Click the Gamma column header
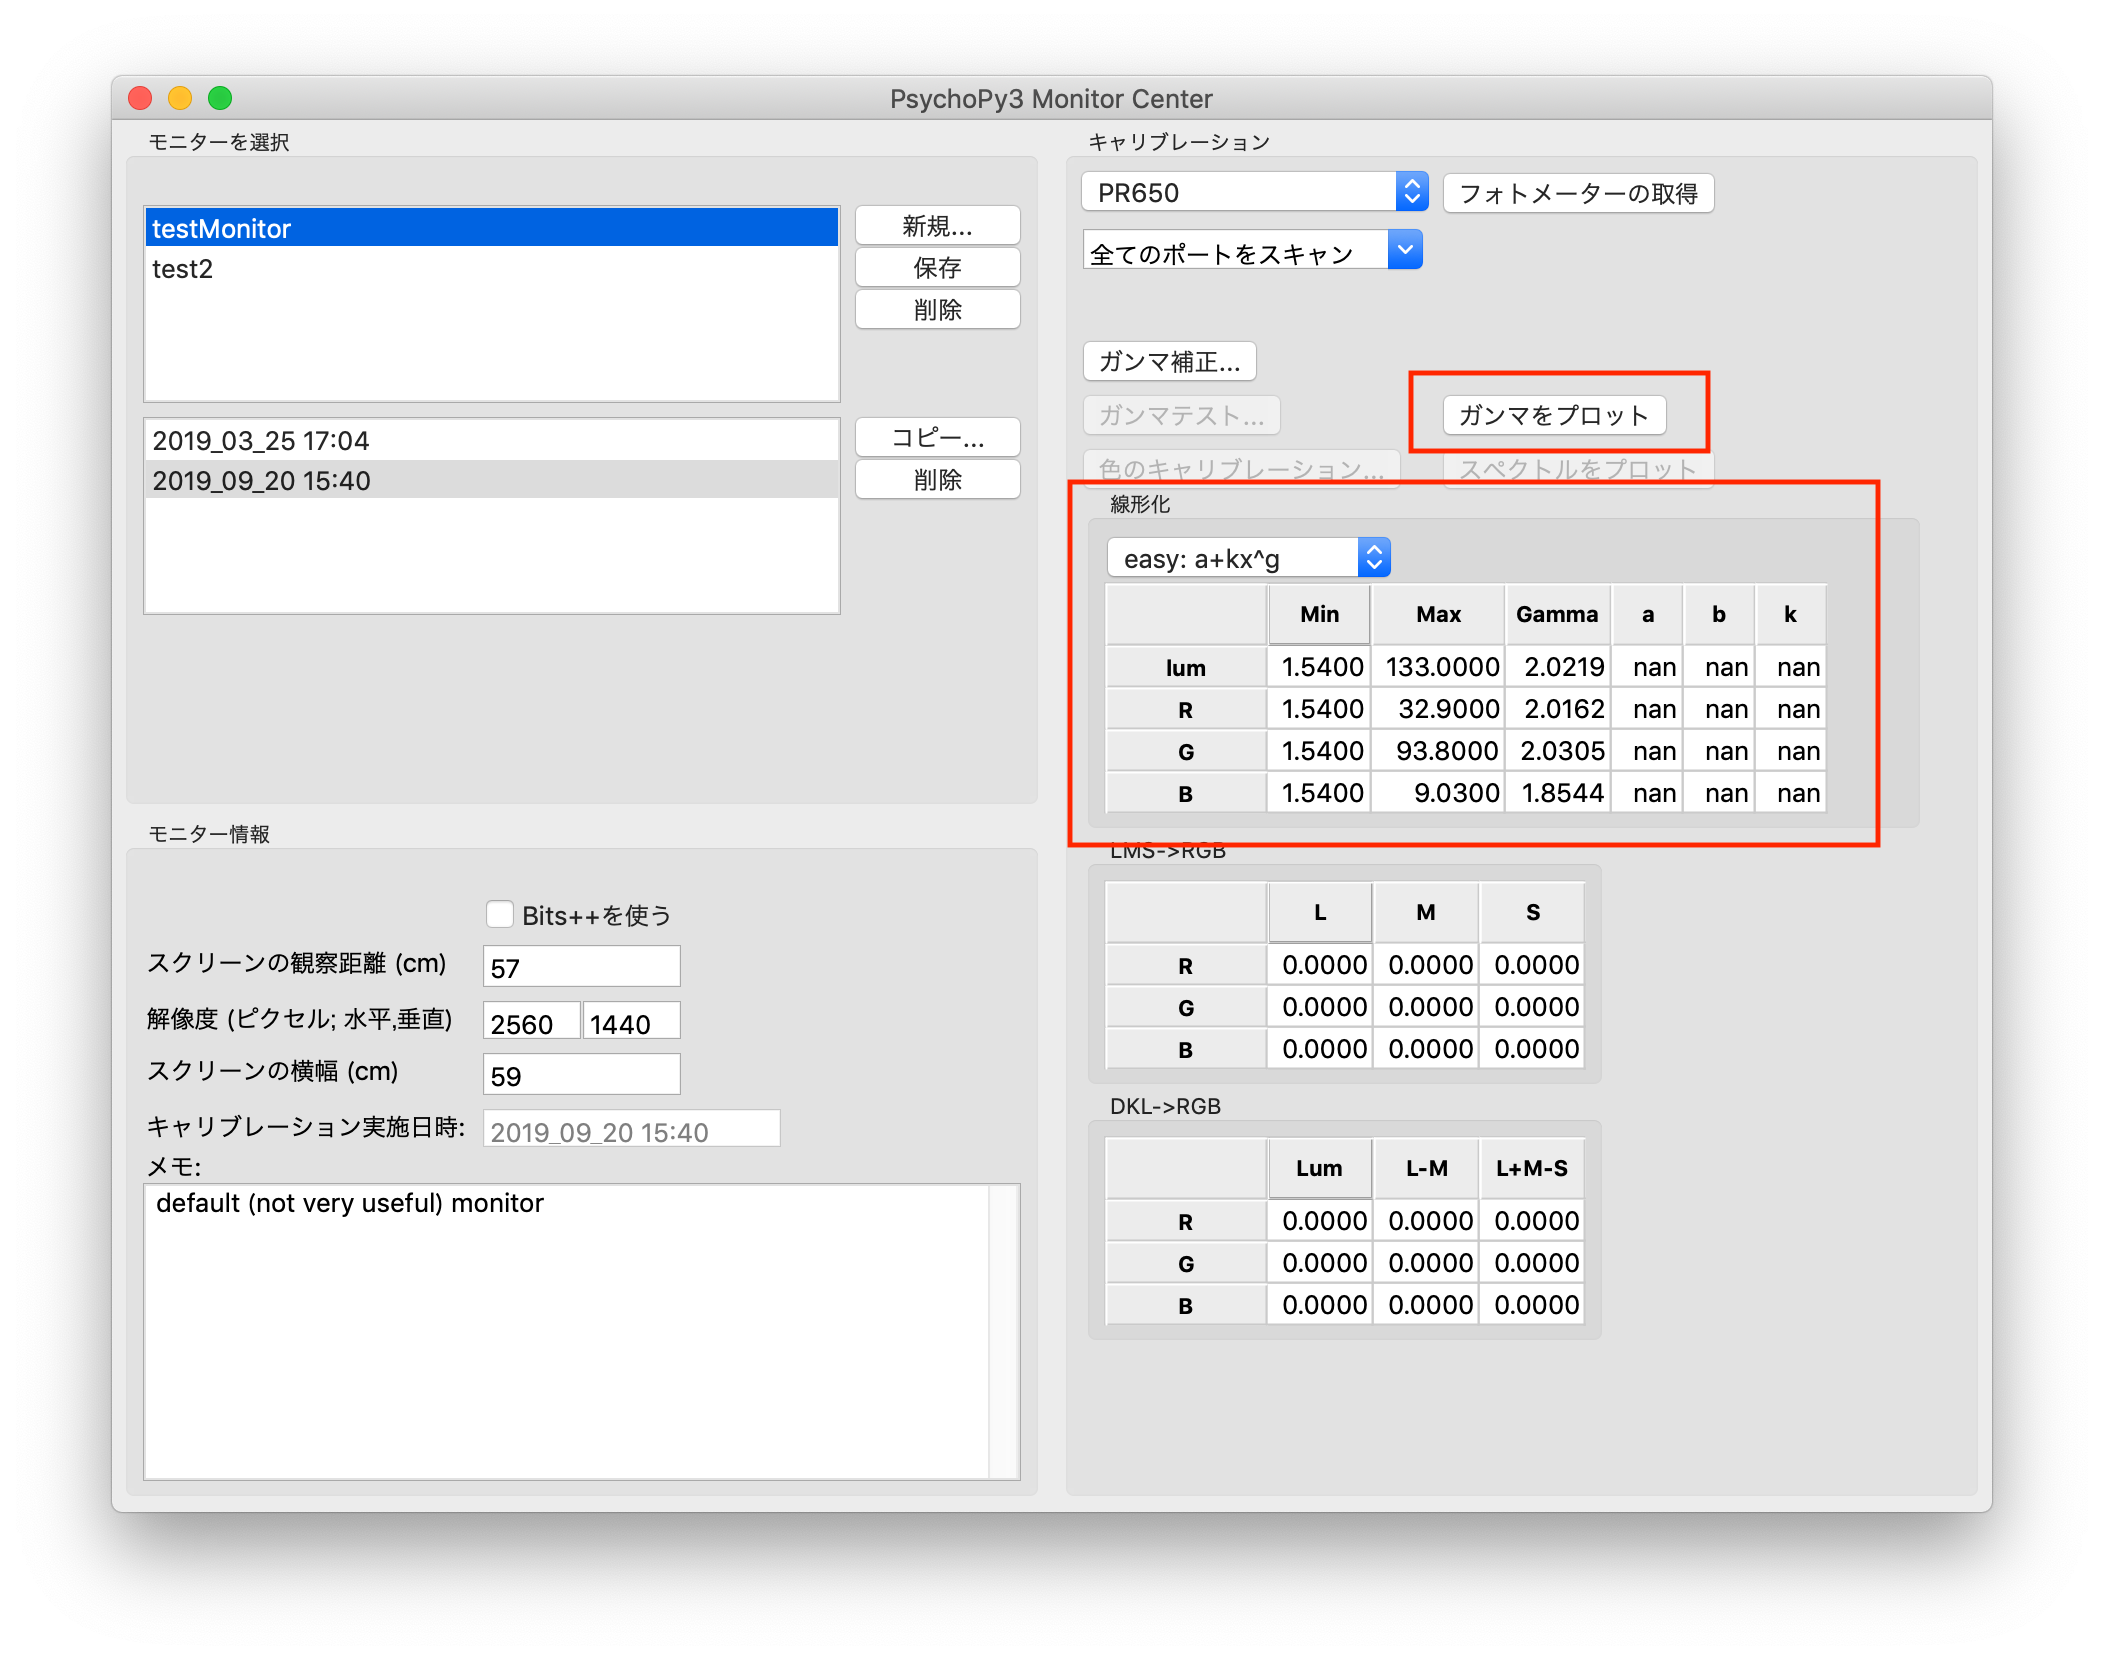The image size is (2104, 1660). pyautogui.click(x=1558, y=614)
